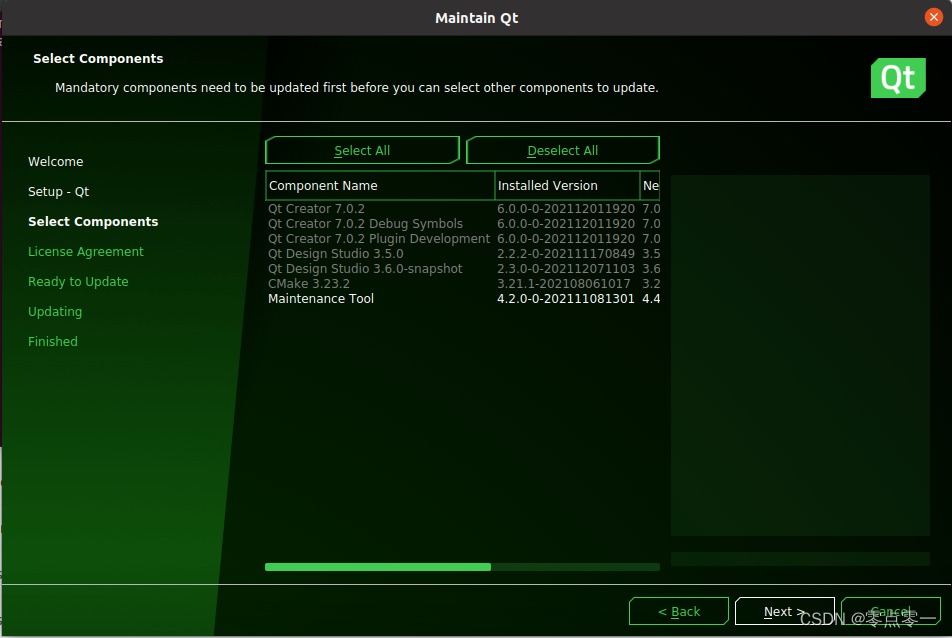Sort by Installed Version column header

[x=567, y=186]
